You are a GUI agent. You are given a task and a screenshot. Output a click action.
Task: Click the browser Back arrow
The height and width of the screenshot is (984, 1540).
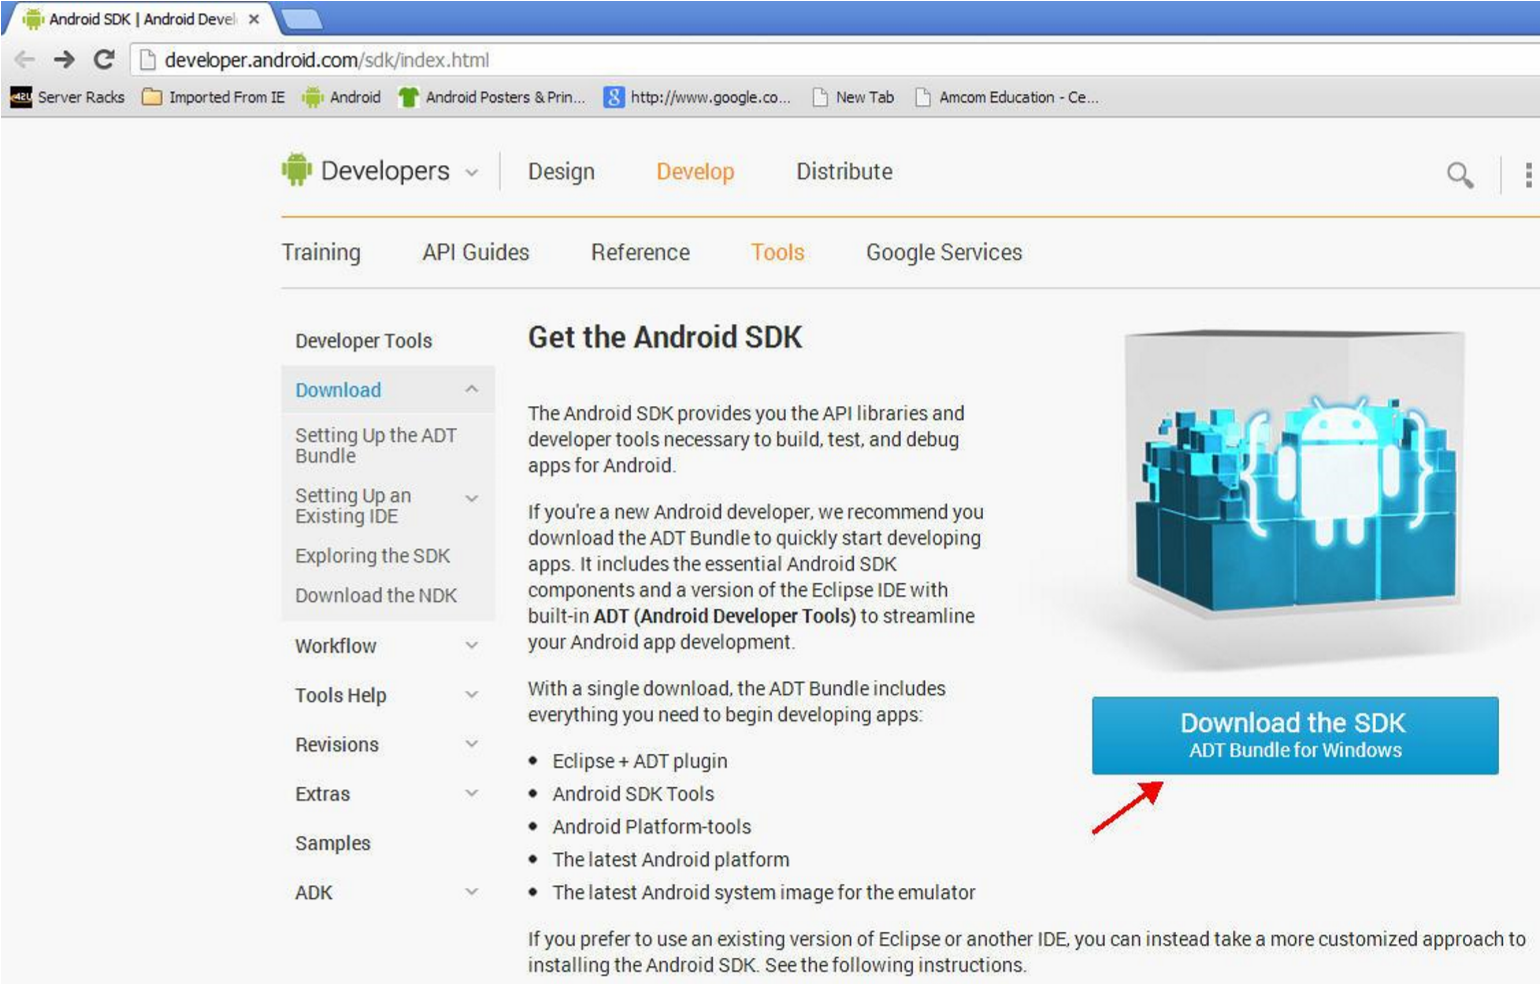(25, 59)
